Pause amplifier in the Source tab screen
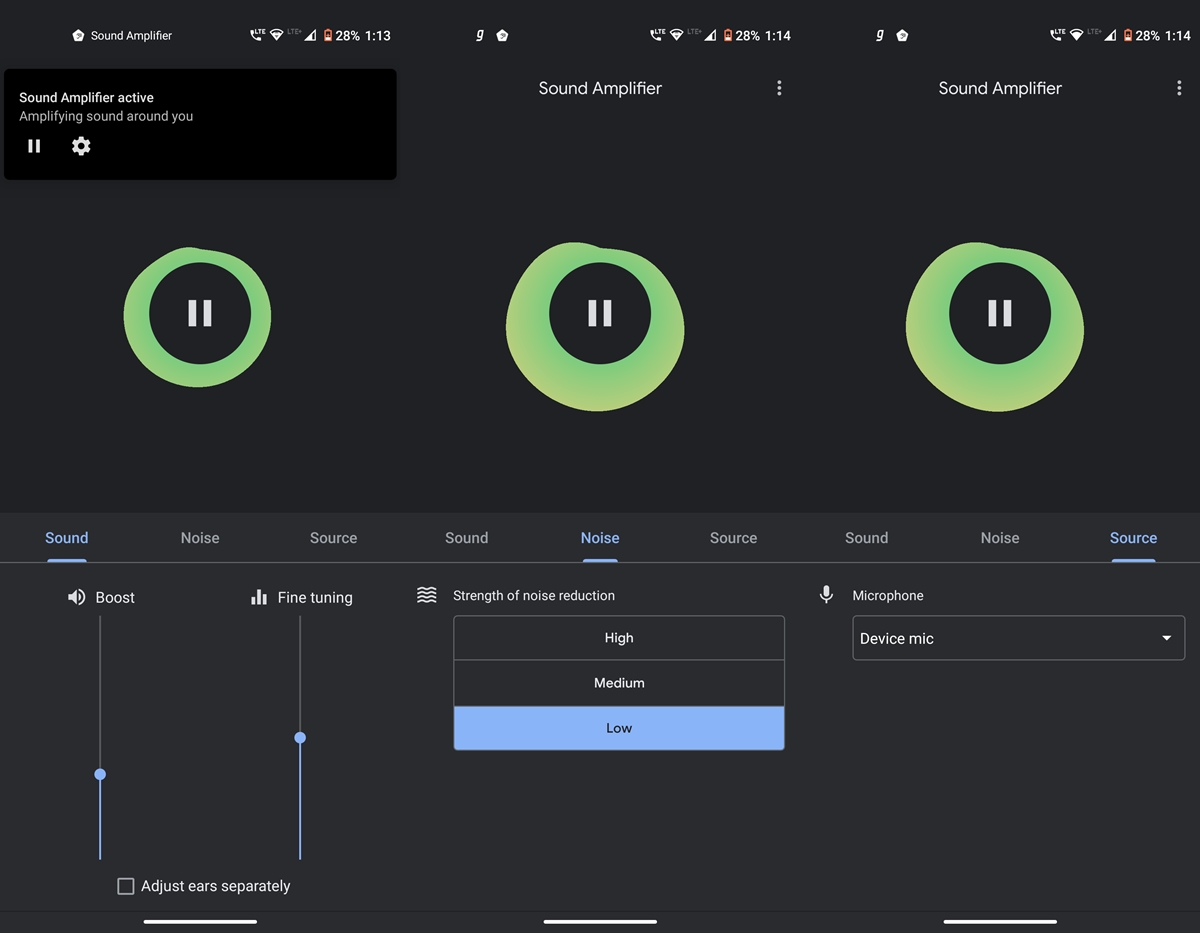Viewport: 1200px width, 933px height. coord(1000,313)
